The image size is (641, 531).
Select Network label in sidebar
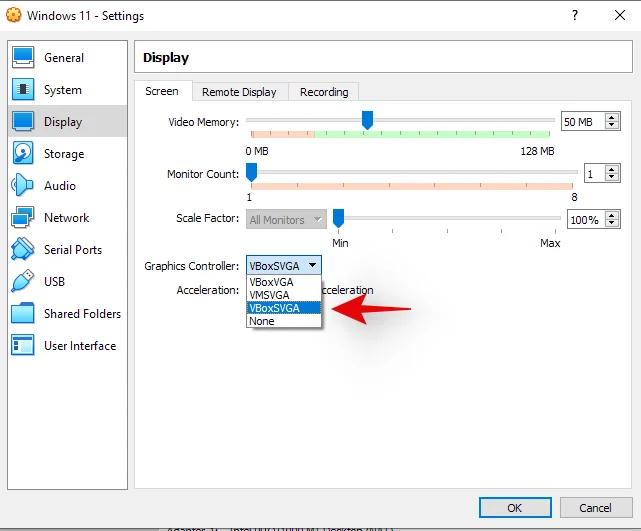point(67,217)
